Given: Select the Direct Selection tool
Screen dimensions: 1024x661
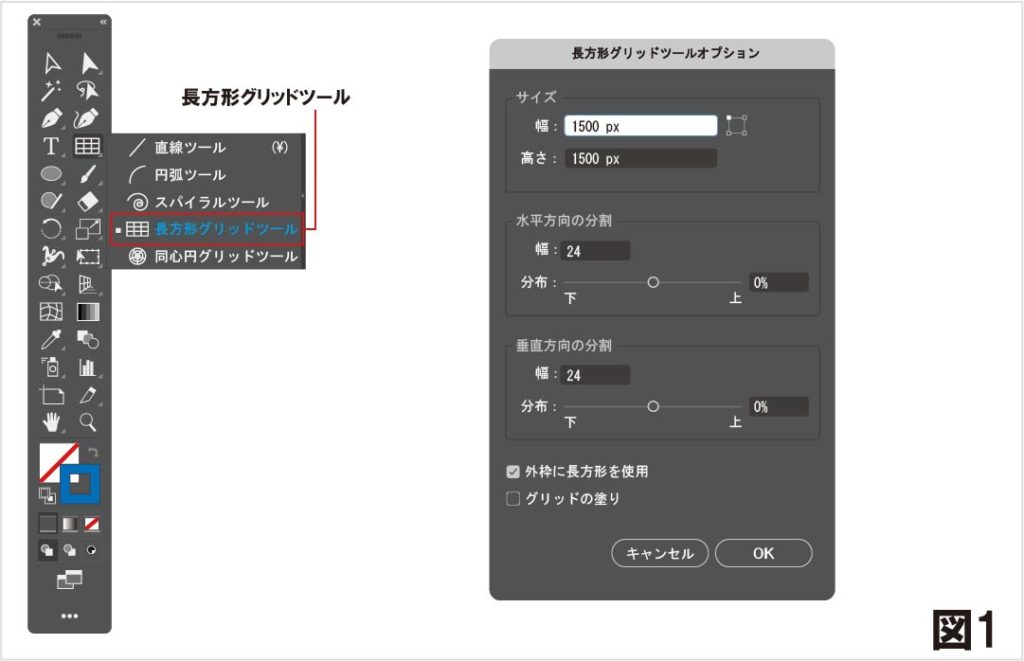Looking at the screenshot, I should [x=89, y=64].
